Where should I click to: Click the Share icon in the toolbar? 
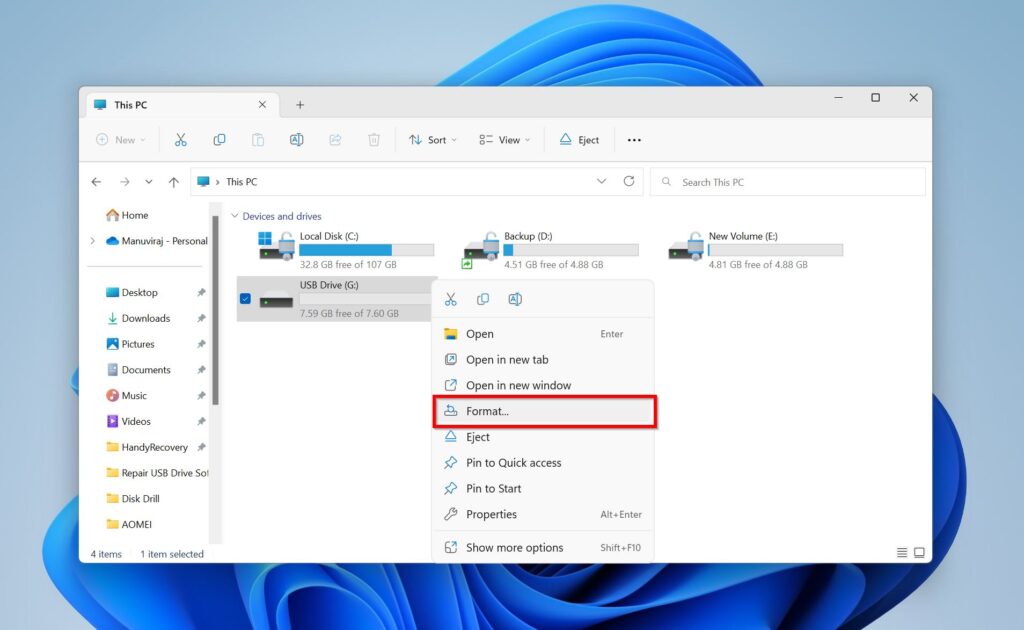click(336, 139)
